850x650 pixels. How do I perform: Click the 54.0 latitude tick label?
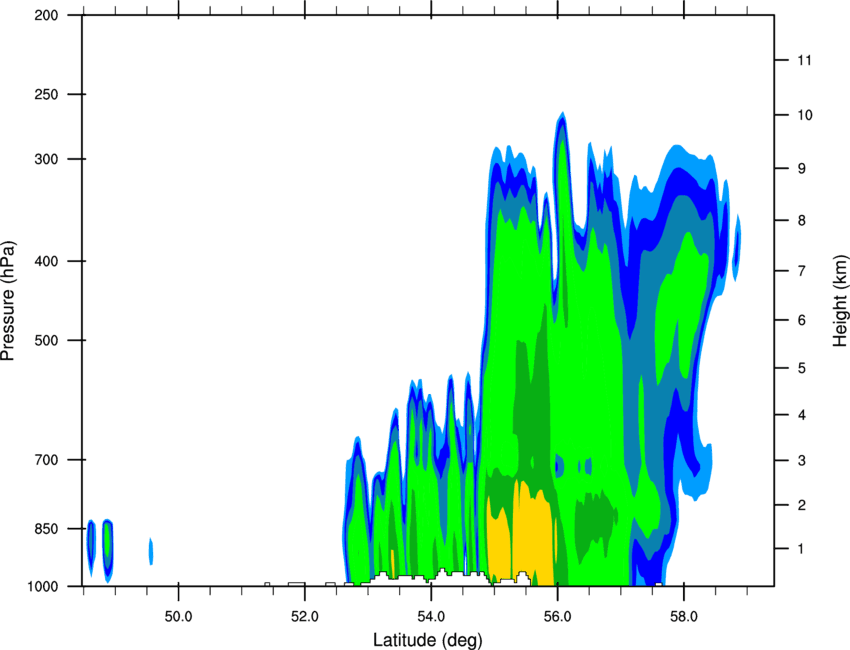(x=431, y=617)
